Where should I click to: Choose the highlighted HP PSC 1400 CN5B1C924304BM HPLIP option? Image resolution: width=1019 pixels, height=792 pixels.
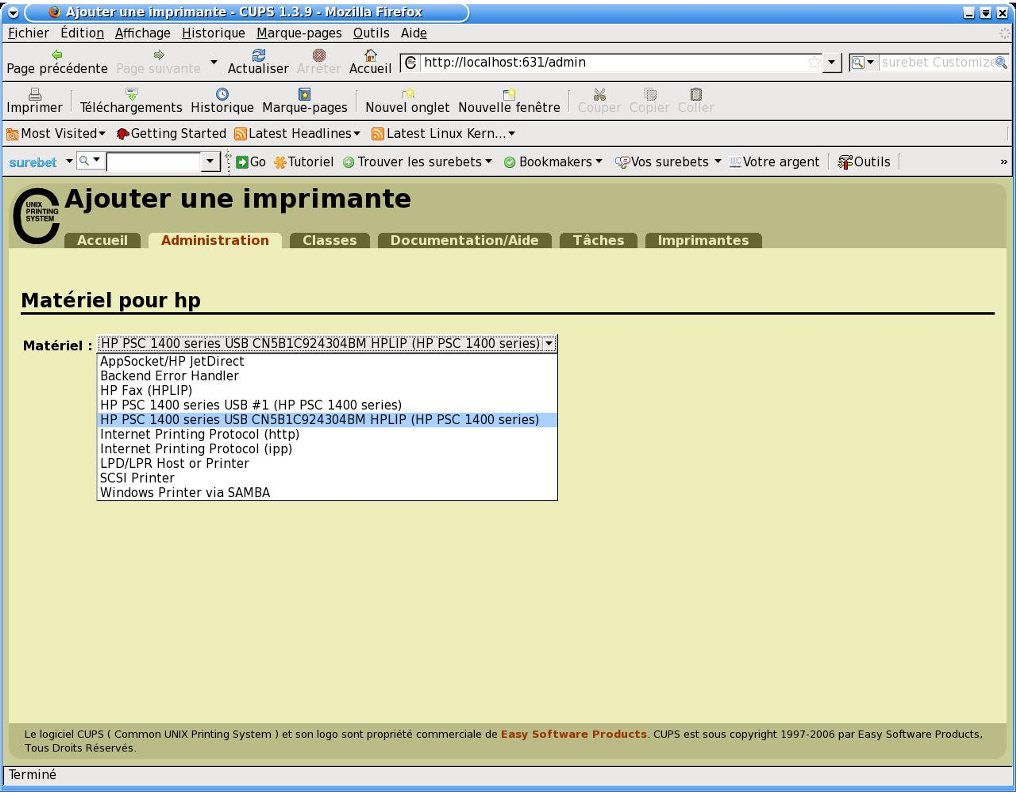327,420
